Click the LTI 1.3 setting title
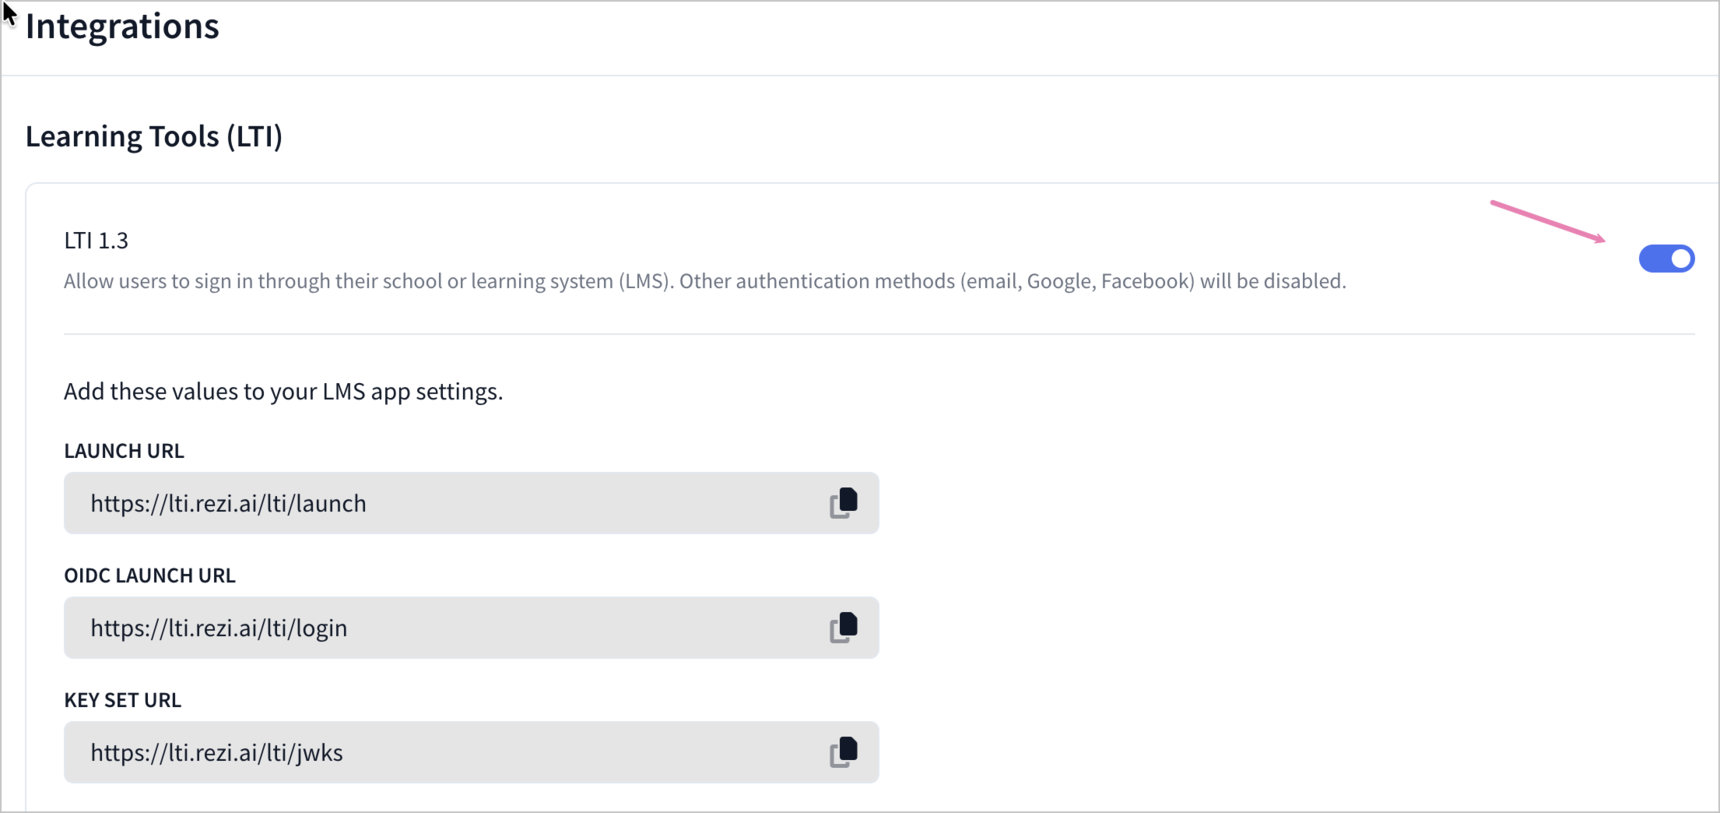The width and height of the screenshot is (1720, 813). tap(96, 240)
